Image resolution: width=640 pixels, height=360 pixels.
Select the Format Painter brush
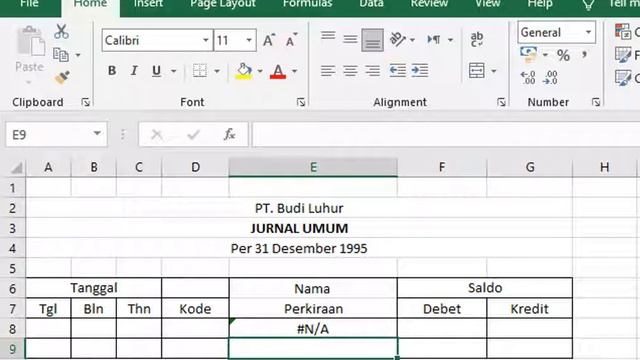click(x=62, y=78)
